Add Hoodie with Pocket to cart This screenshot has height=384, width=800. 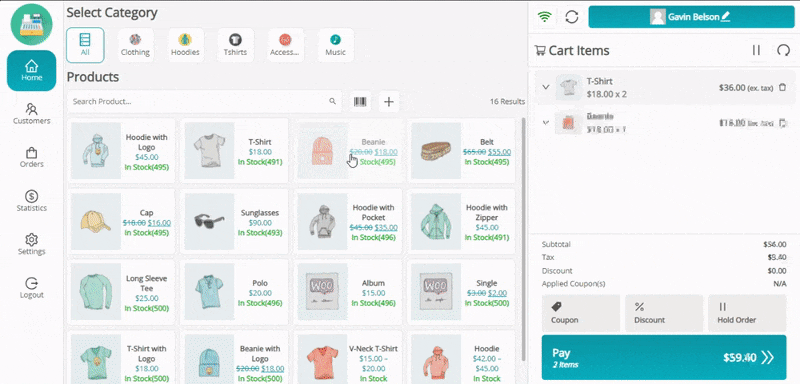(348, 221)
